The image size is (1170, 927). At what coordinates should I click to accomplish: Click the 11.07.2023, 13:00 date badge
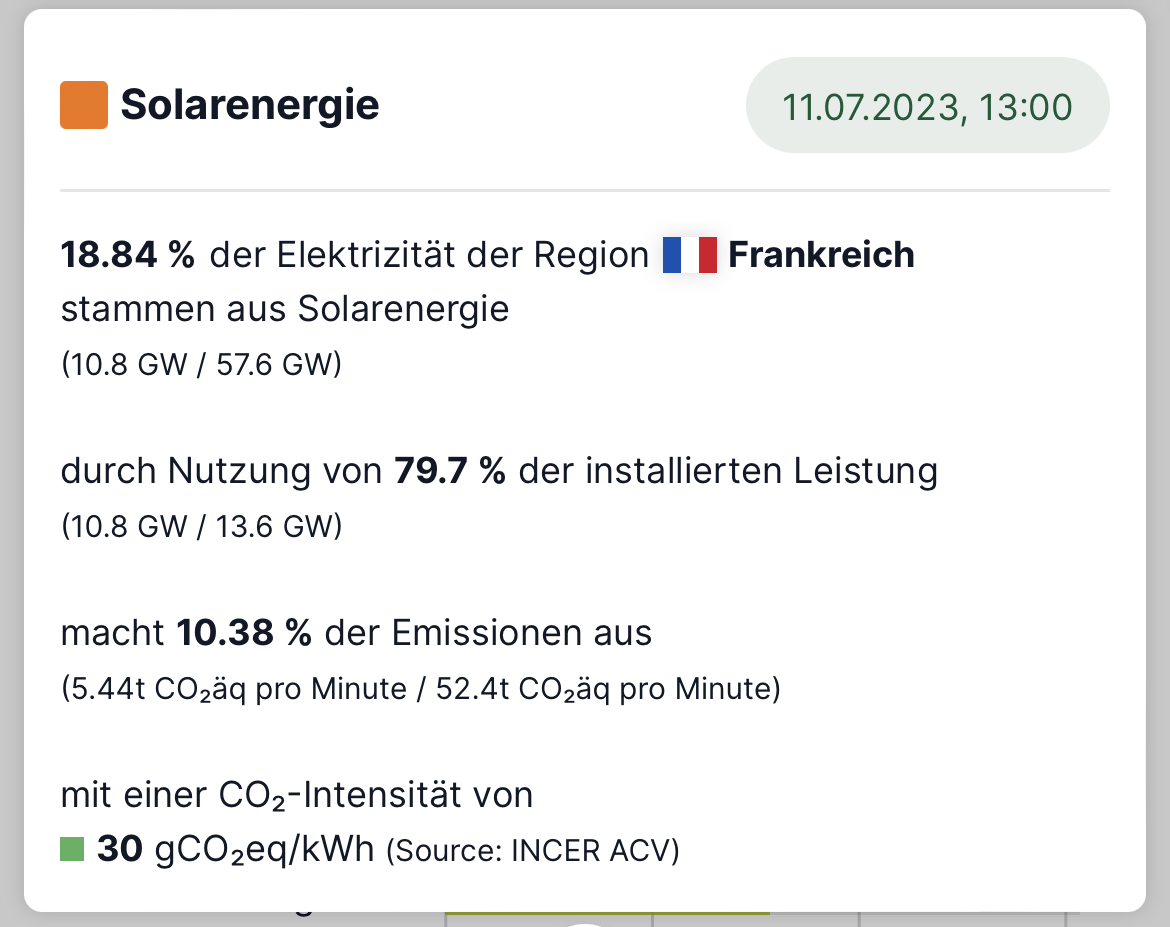(x=927, y=106)
